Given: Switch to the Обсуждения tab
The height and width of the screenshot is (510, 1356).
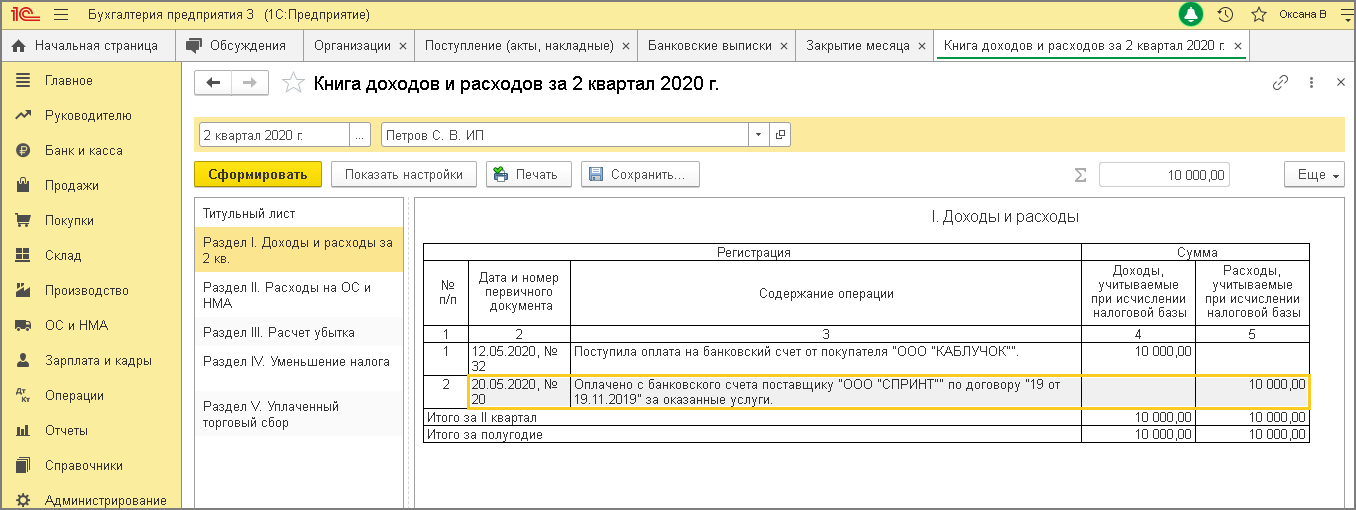Looking at the screenshot, I should point(239,45).
